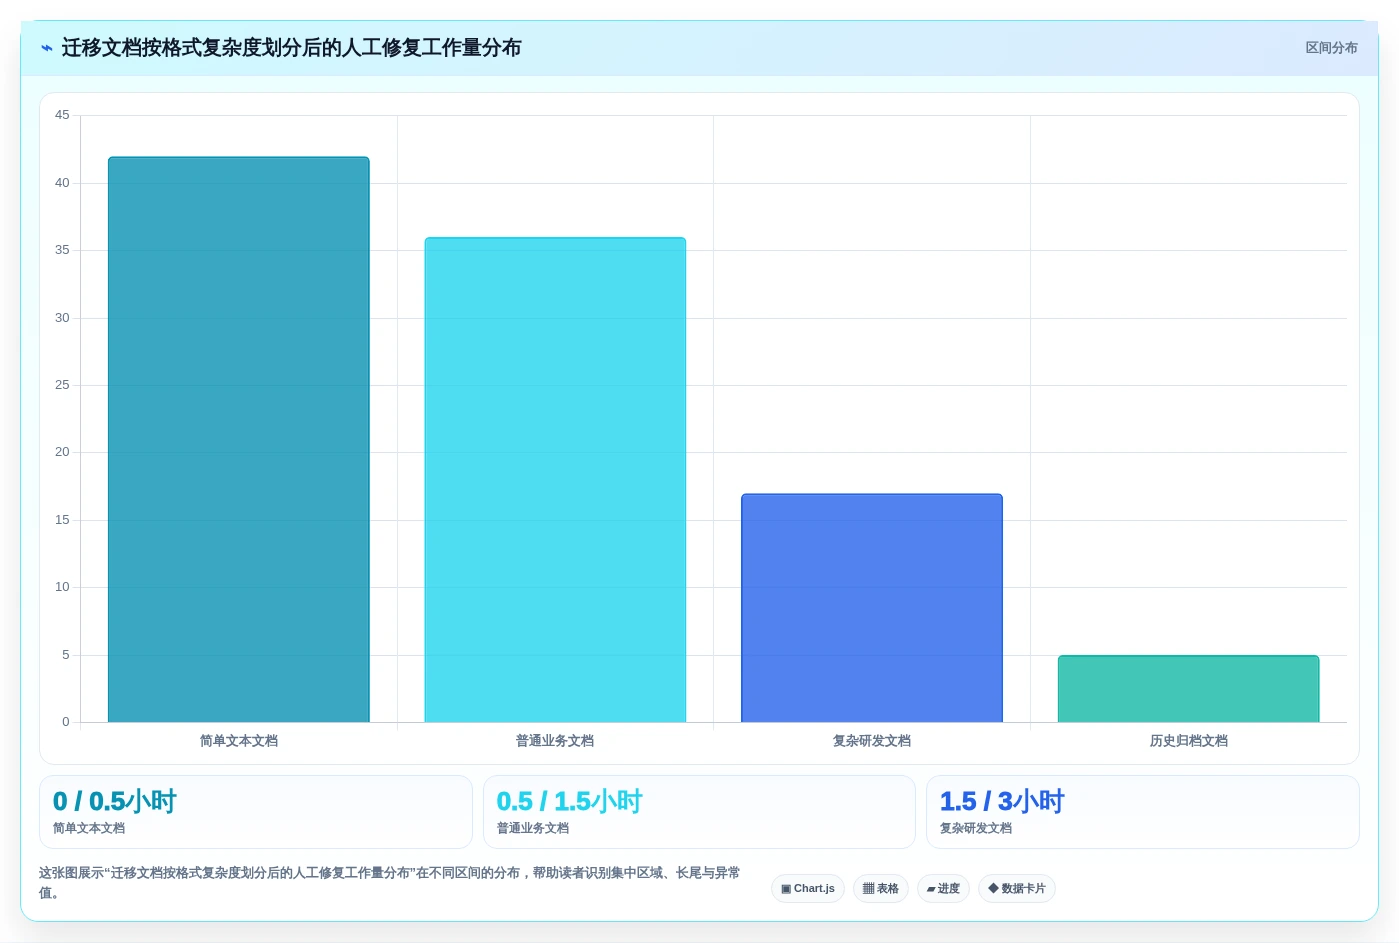Select the 复杂研发文档 bar in chart
This screenshot has height=943, width=1399.
point(872,608)
